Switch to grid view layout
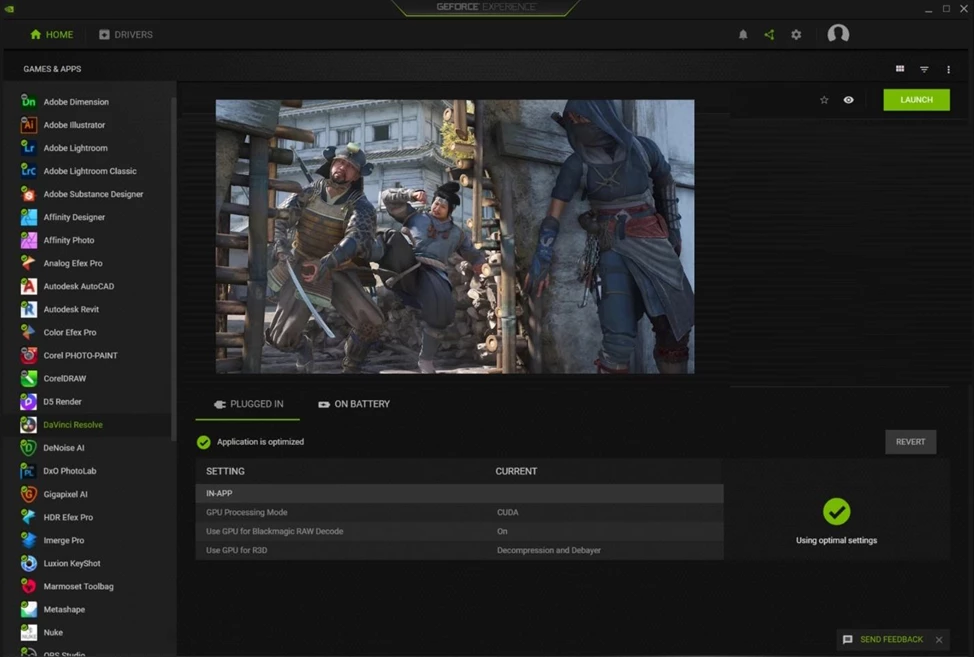 pyautogui.click(x=899, y=69)
